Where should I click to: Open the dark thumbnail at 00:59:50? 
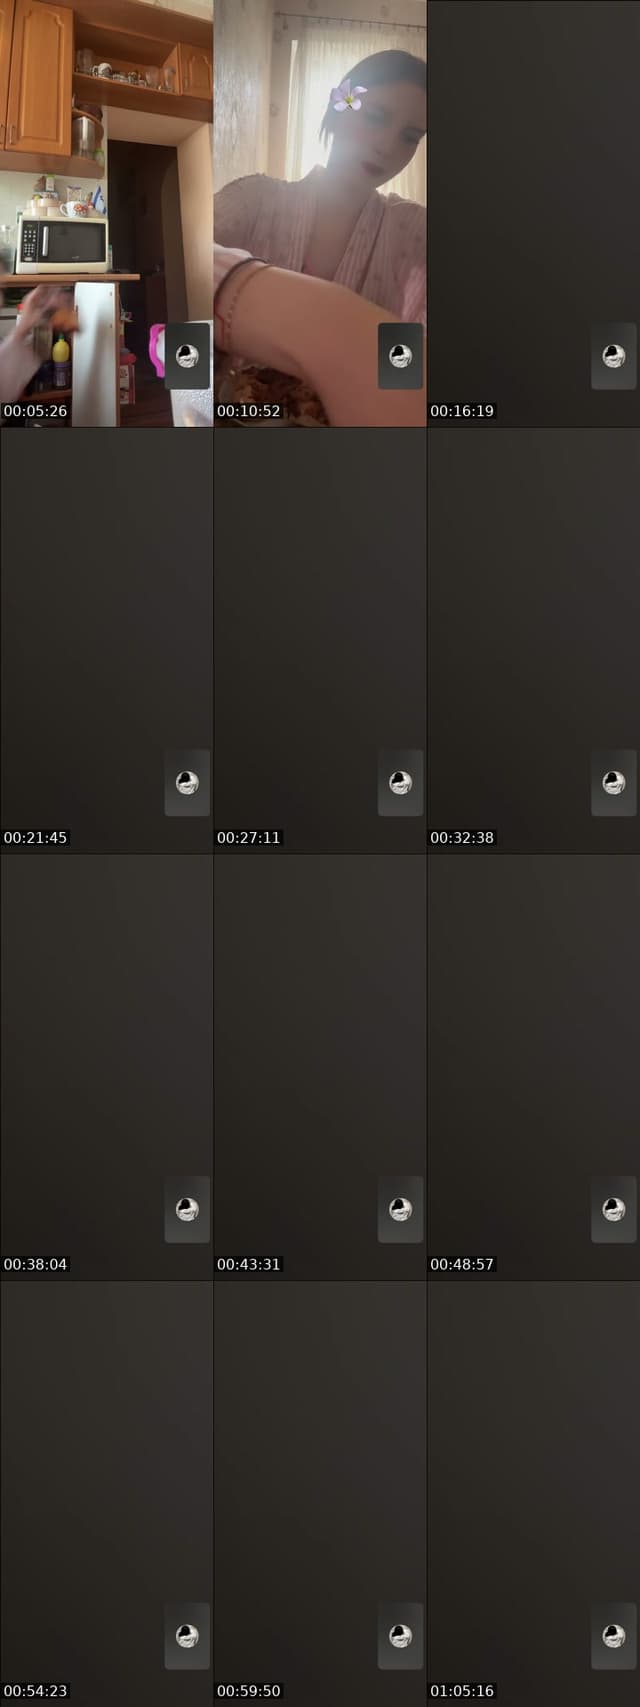point(320,1494)
